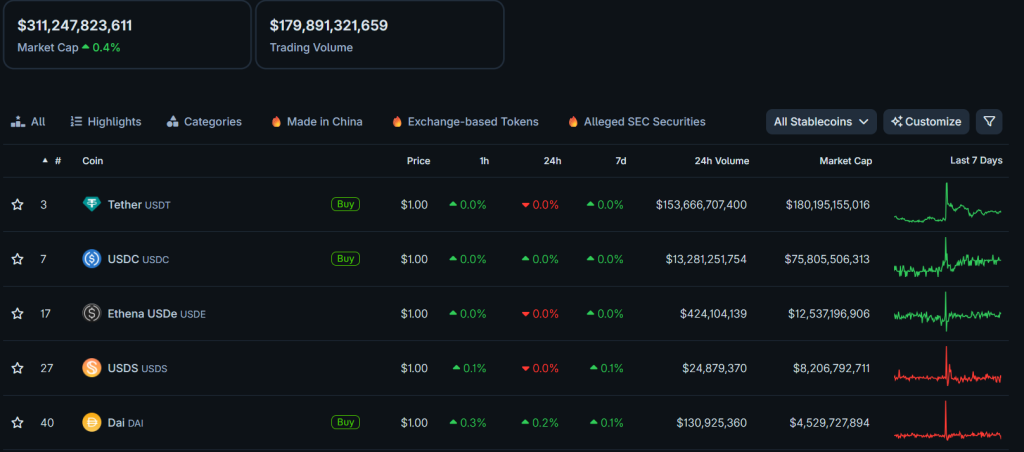Star the Dai row as favorite
This screenshot has width=1024, height=452.
(17, 422)
